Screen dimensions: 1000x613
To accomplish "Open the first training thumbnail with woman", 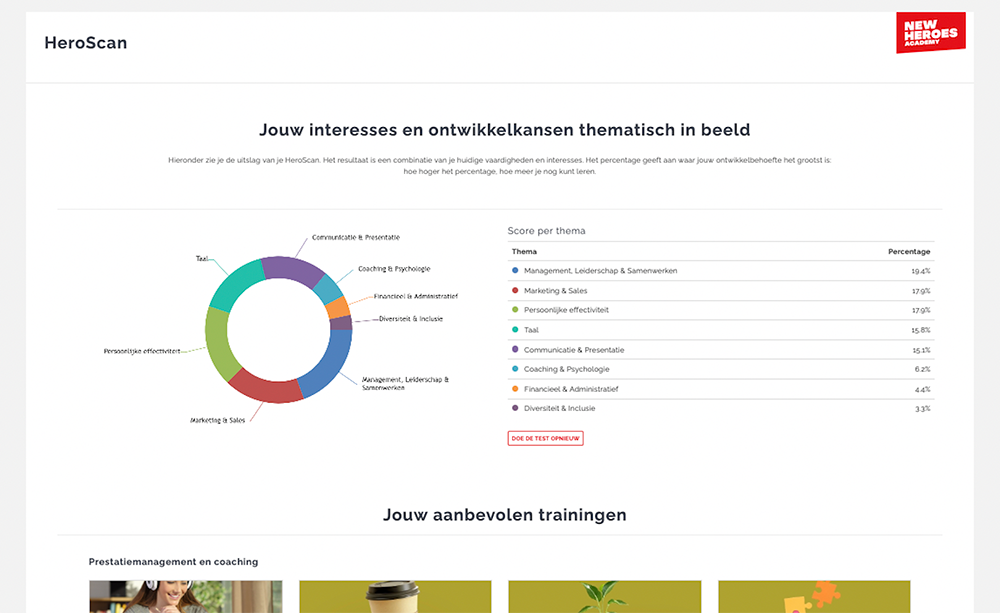I will coord(186,596).
